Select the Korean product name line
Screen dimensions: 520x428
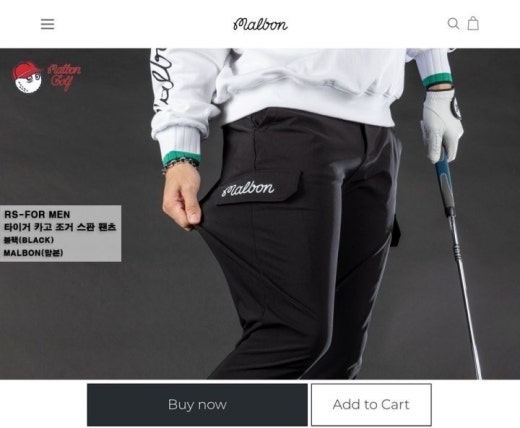(60, 227)
